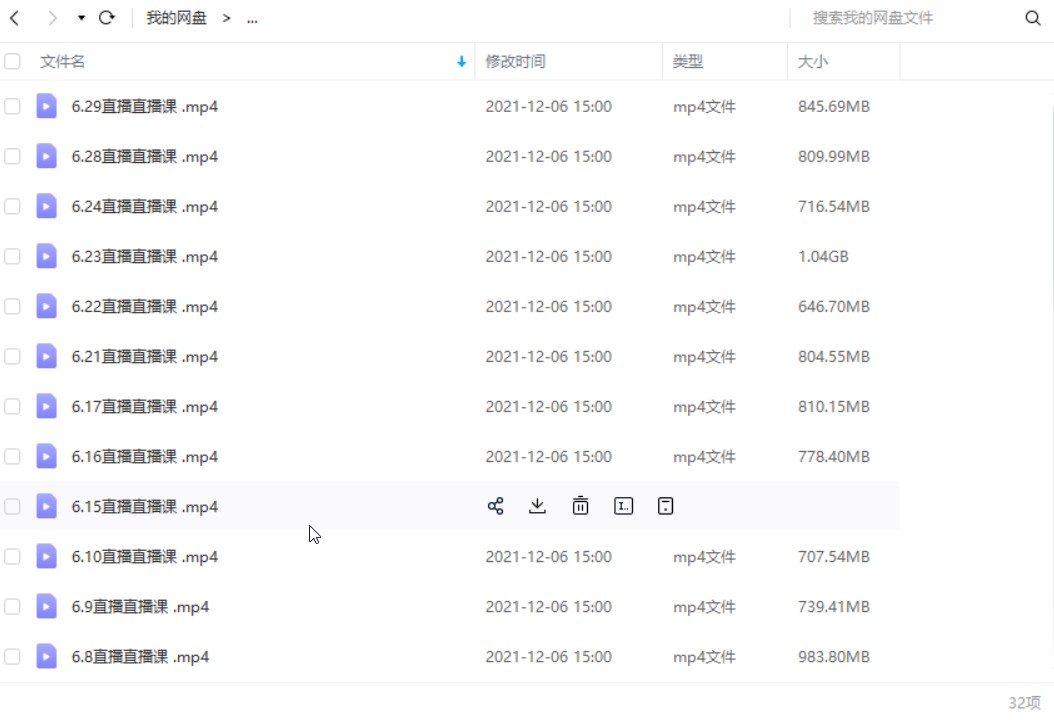Refresh the file list

(x=107, y=18)
